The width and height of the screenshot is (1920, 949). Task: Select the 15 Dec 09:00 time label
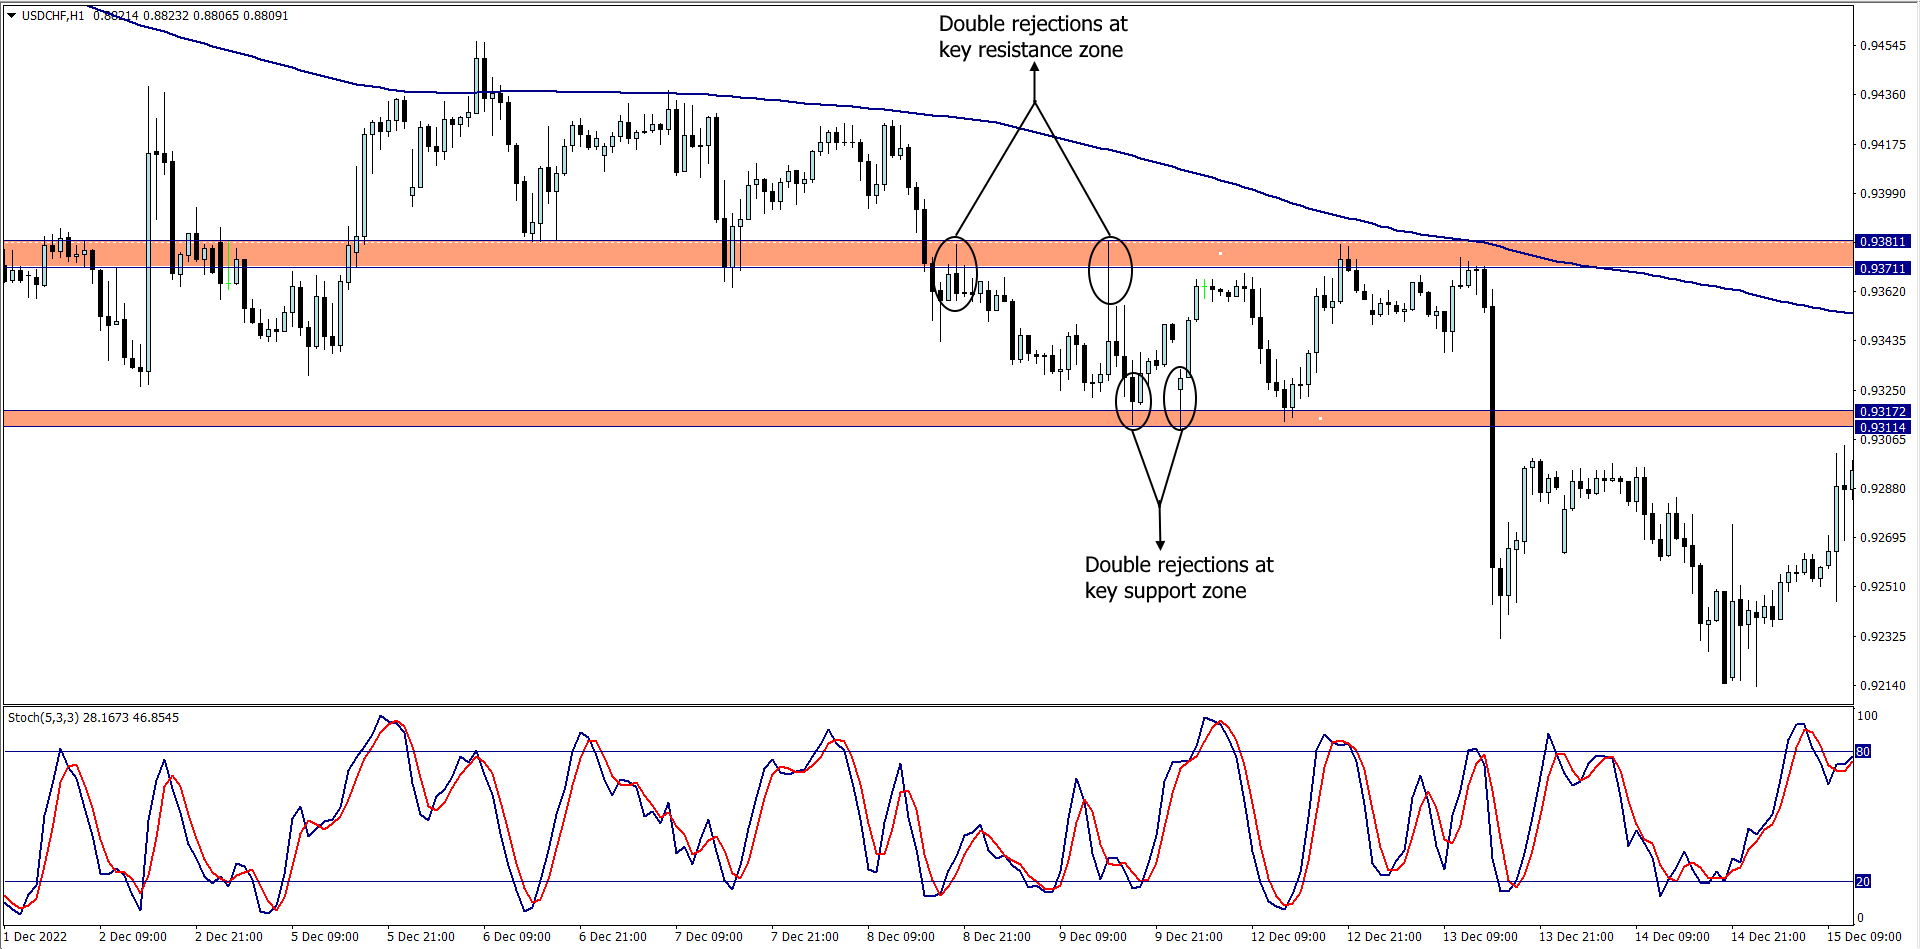1864,937
